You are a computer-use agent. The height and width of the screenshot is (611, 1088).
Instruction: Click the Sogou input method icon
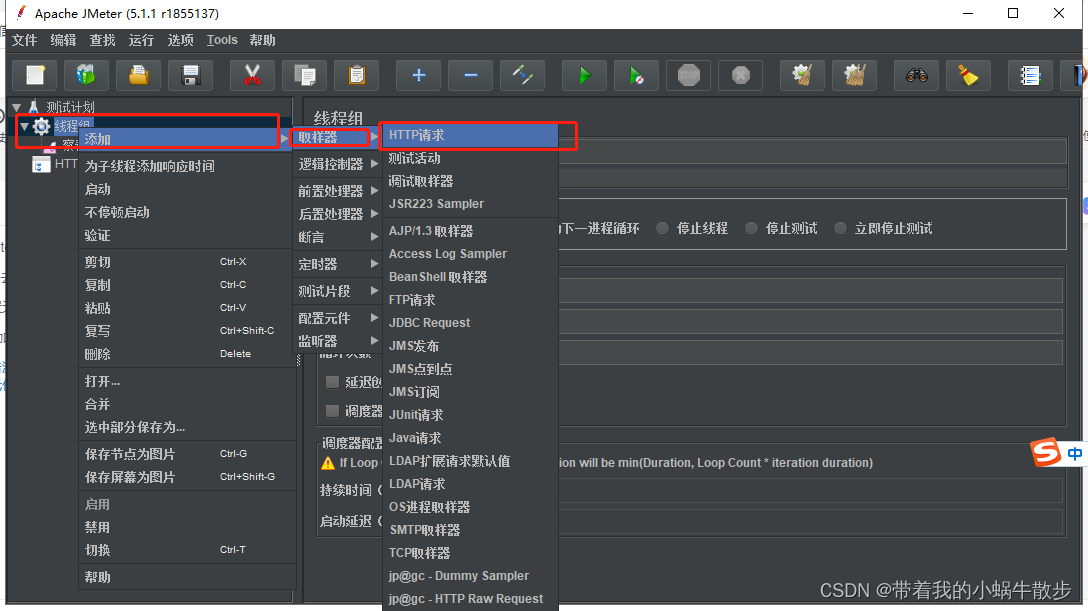click(x=1046, y=453)
